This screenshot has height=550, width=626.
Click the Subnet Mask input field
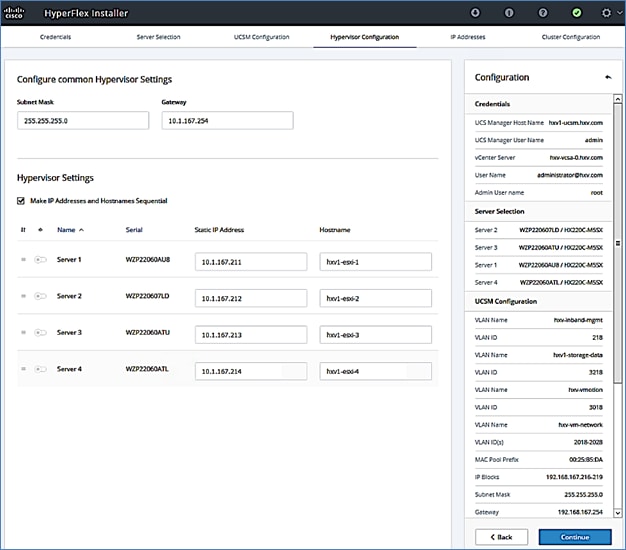click(x=83, y=121)
